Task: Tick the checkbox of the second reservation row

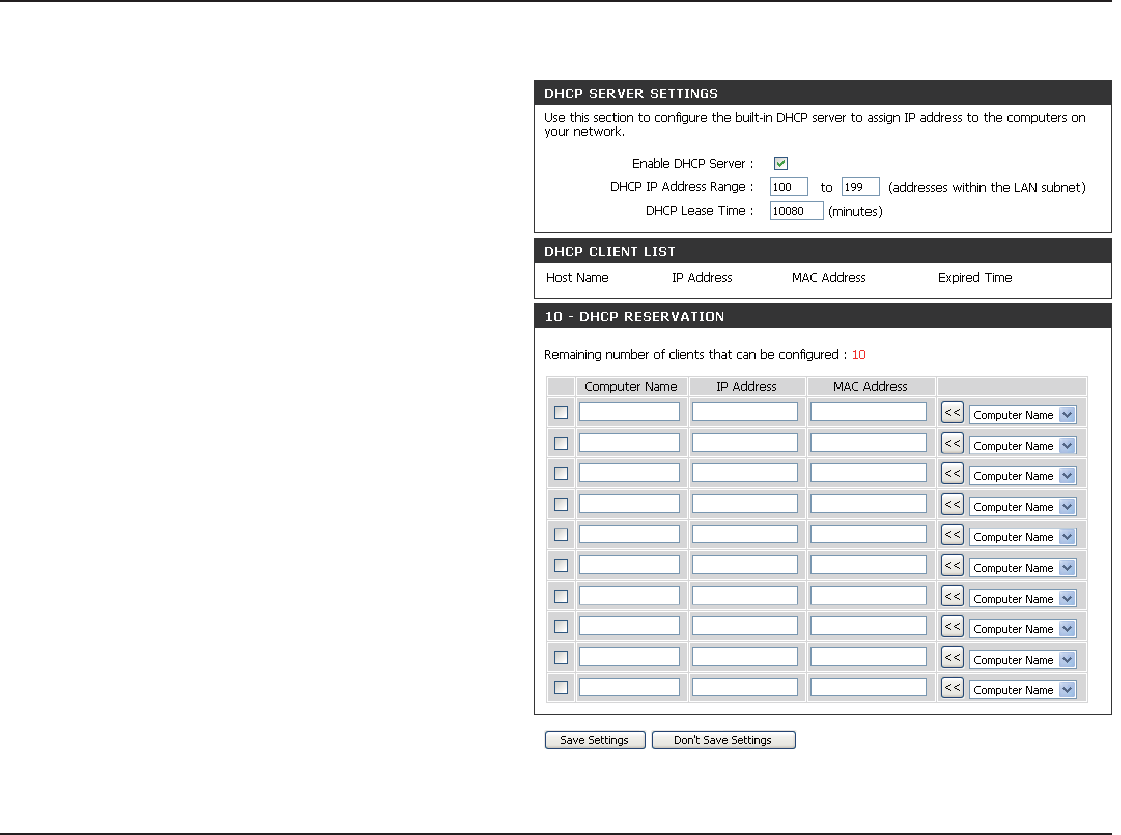Action: 561,443
